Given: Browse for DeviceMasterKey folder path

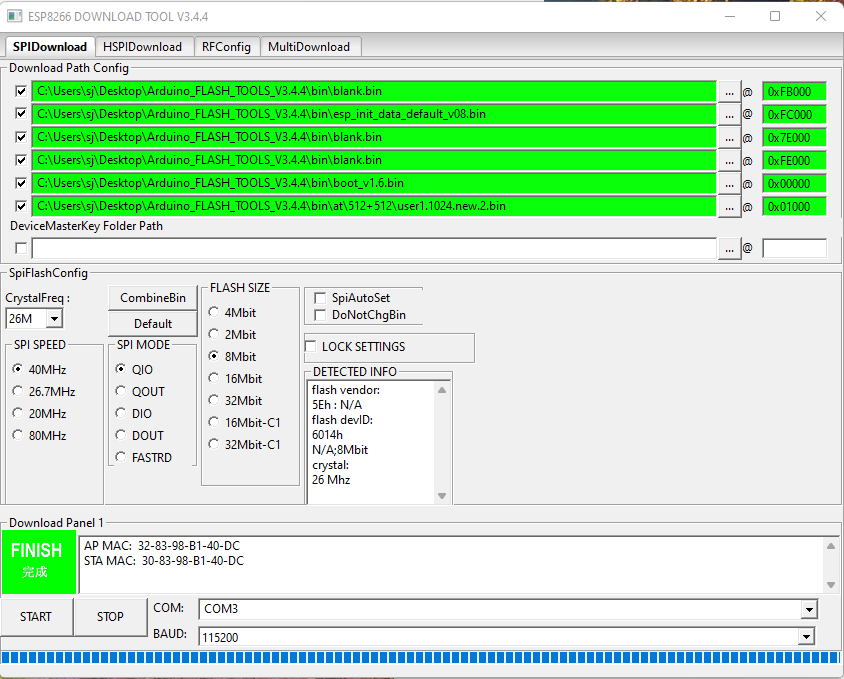Looking at the screenshot, I should pyautogui.click(x=729, y=248).
